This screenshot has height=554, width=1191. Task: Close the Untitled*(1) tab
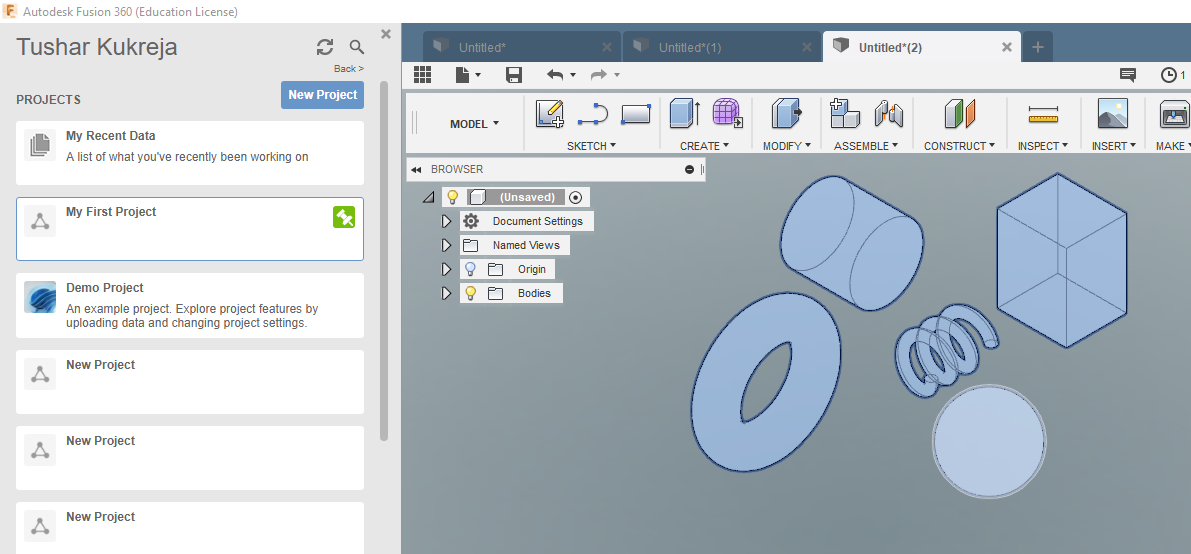(x=807, y=47)
